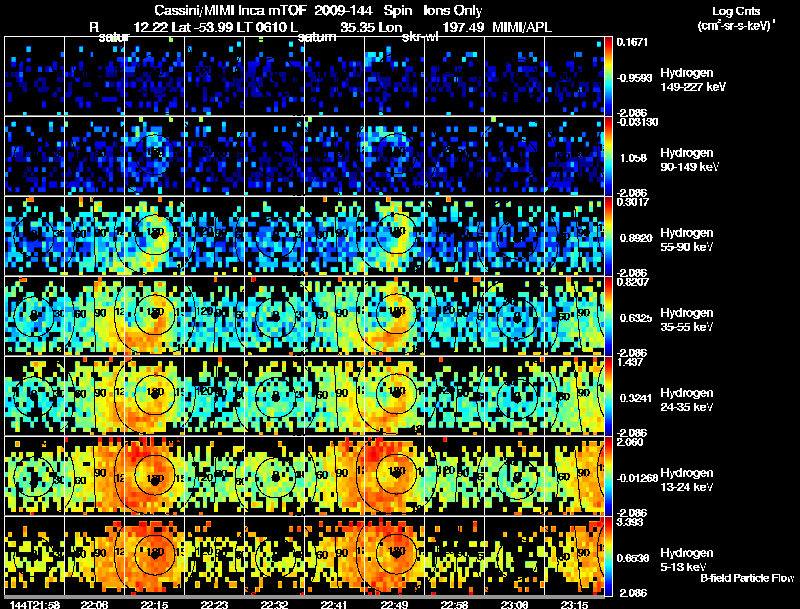
Task: Click the 'skr-wl' label above the panels
Action: point(420,37)
